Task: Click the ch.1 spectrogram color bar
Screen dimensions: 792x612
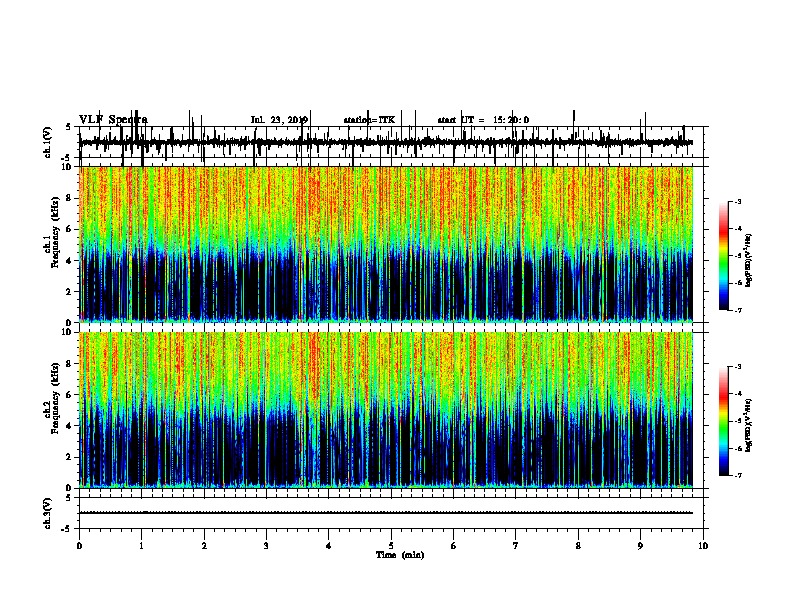Action: coord(724,256)
